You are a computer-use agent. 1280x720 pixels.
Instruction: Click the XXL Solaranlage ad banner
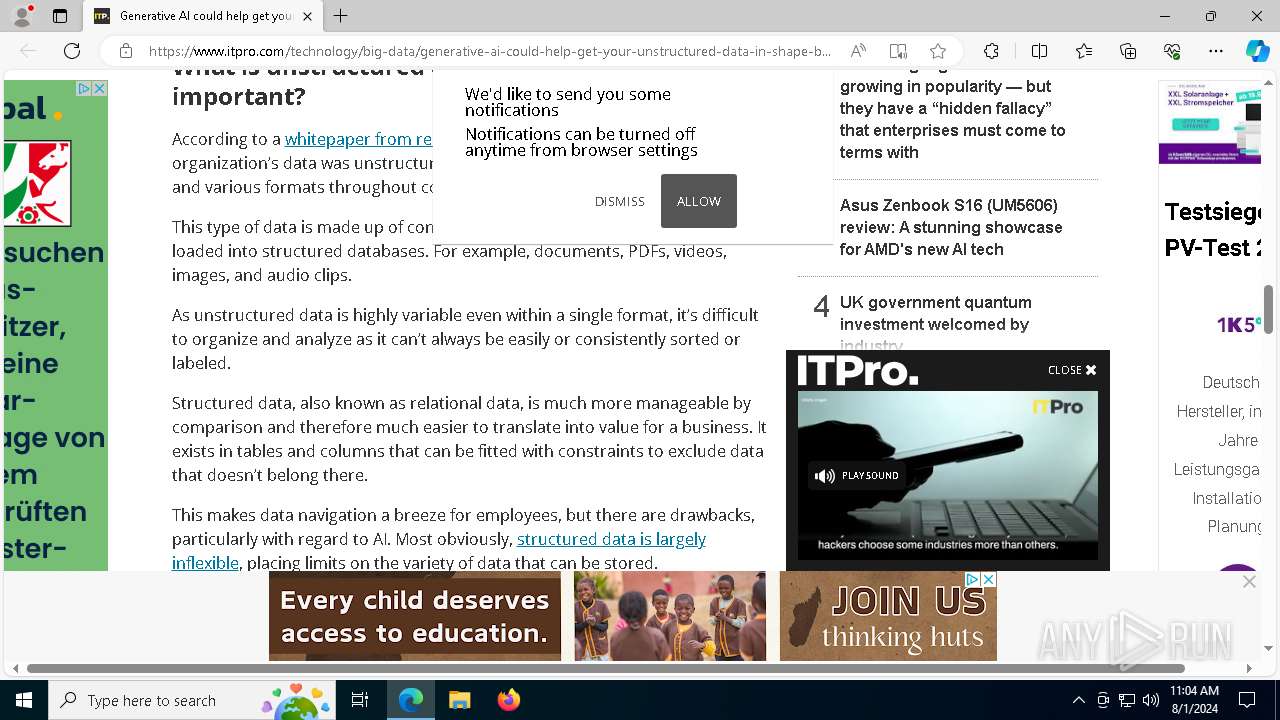point(1210,122)
